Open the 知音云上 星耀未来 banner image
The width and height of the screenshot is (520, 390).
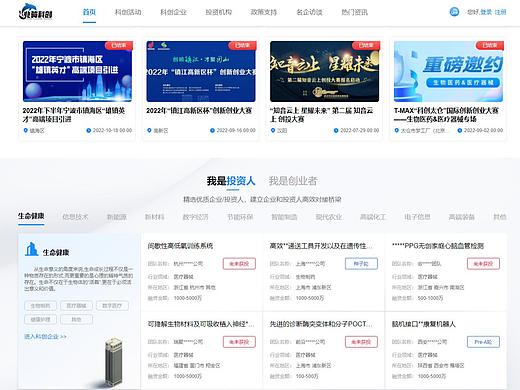click(x=325, y=71)
